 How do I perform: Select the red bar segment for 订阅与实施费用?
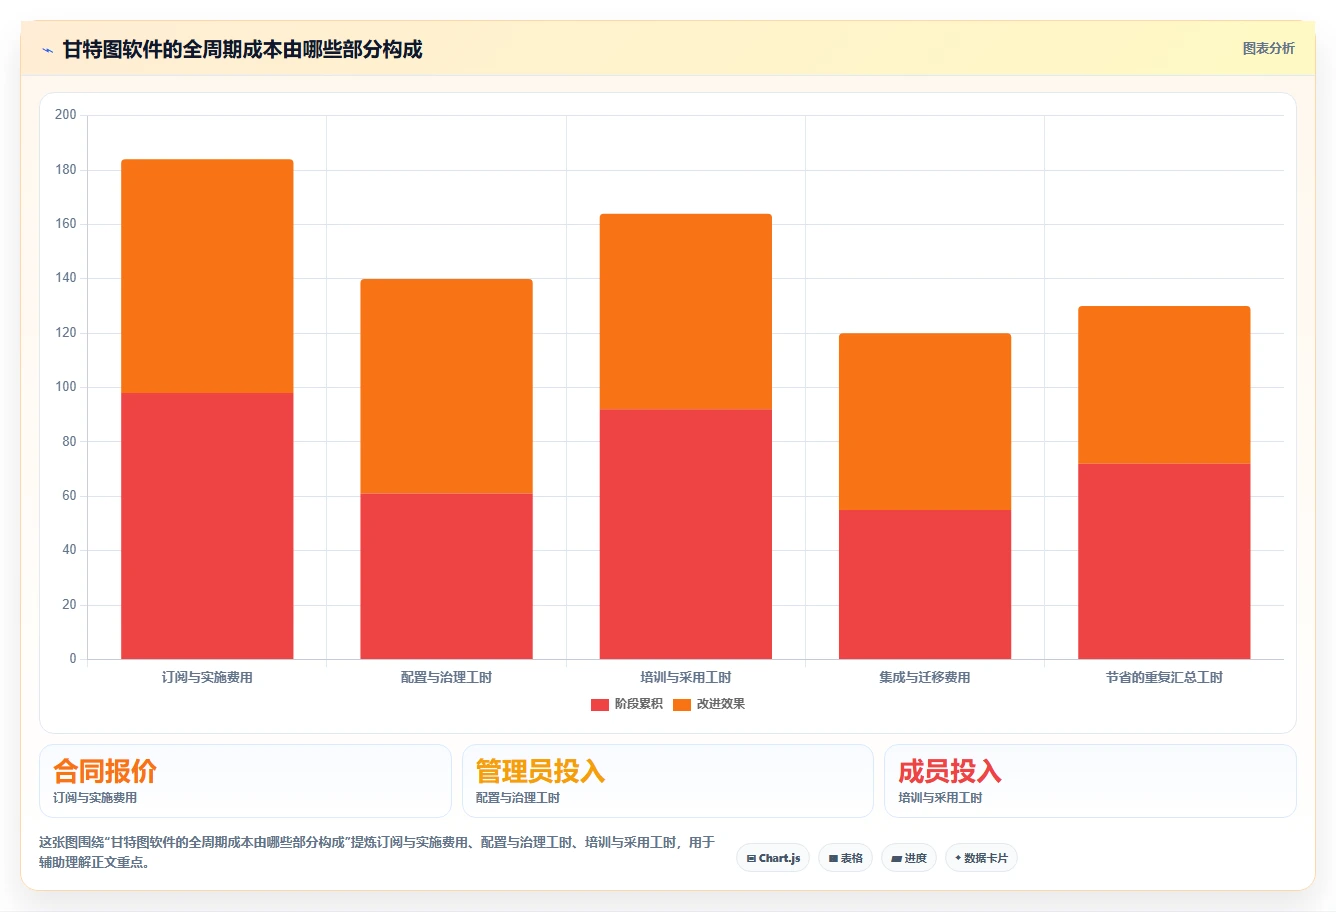point(207,526)
